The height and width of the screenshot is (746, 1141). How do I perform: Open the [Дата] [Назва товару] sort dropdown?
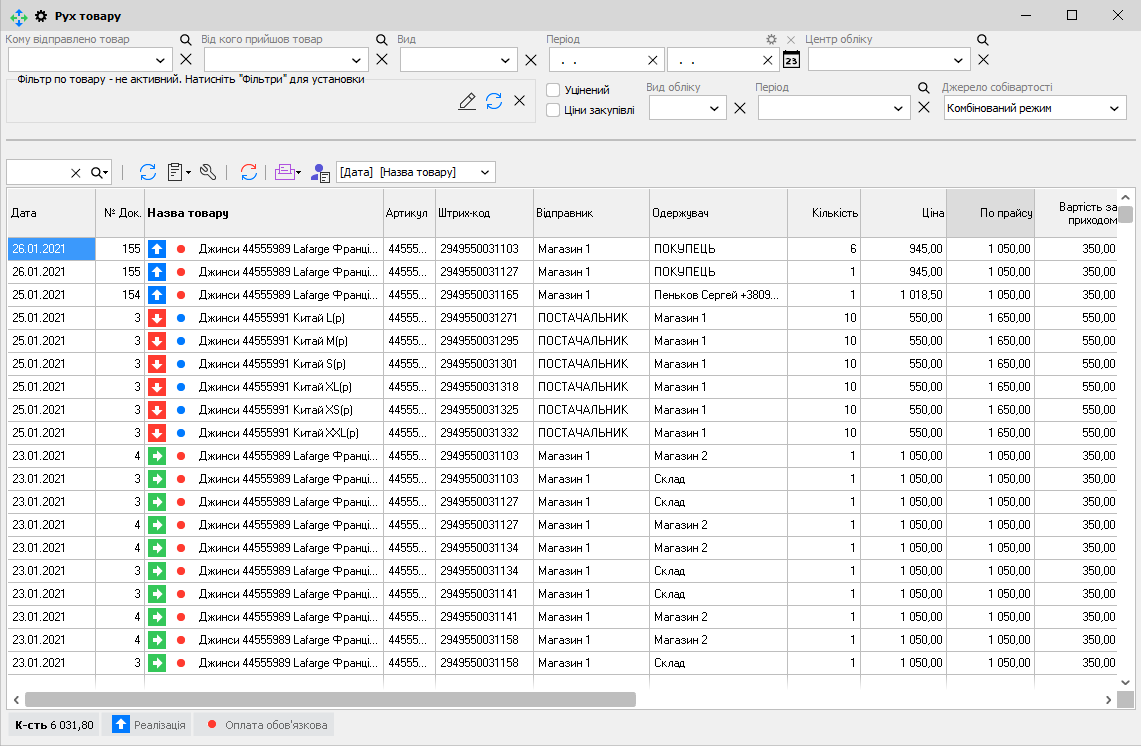(x=485, y=172)
